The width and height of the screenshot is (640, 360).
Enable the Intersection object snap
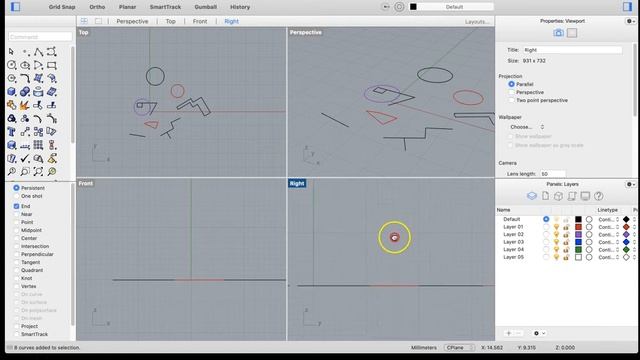pyautogui.click(x=16, y=246)
